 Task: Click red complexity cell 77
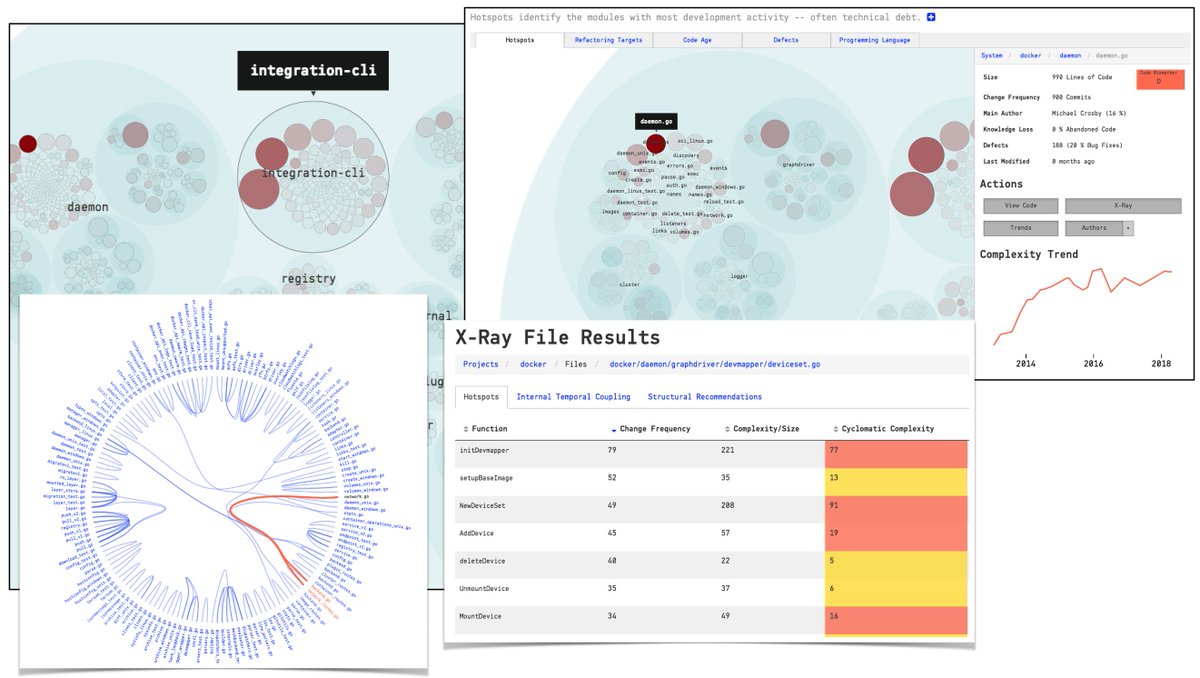click(896, 453)
